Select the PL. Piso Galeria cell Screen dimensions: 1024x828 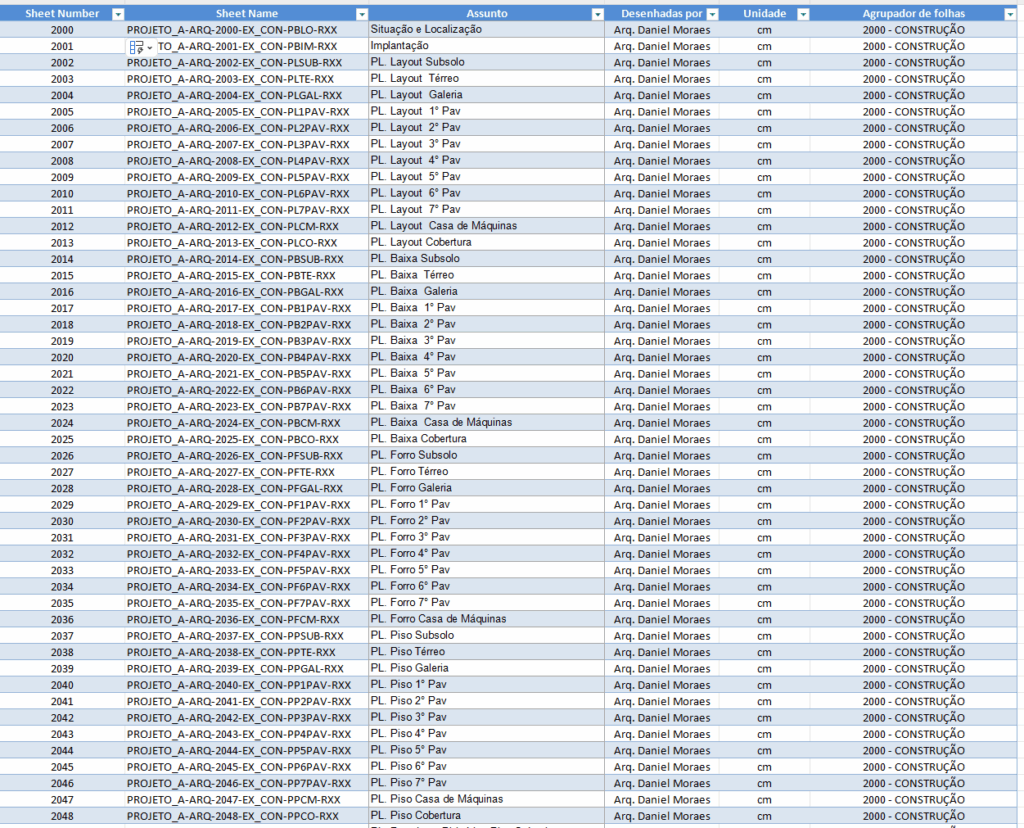487,669
